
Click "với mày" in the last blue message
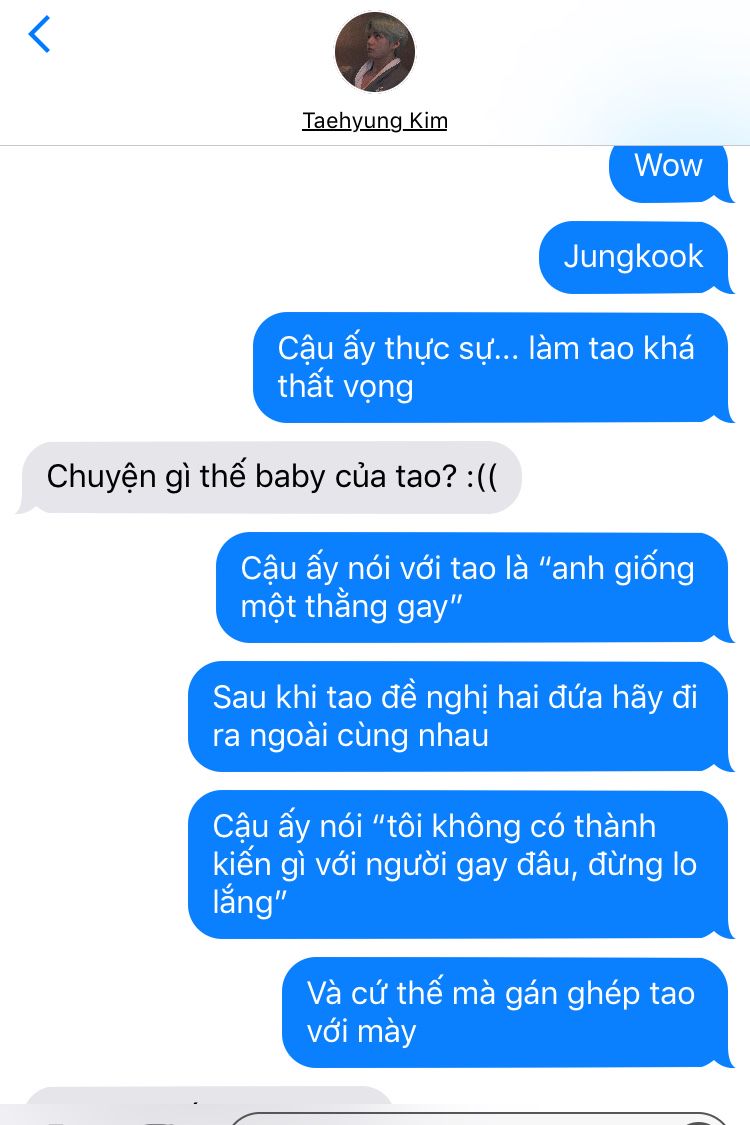(x=362, y=1032)
